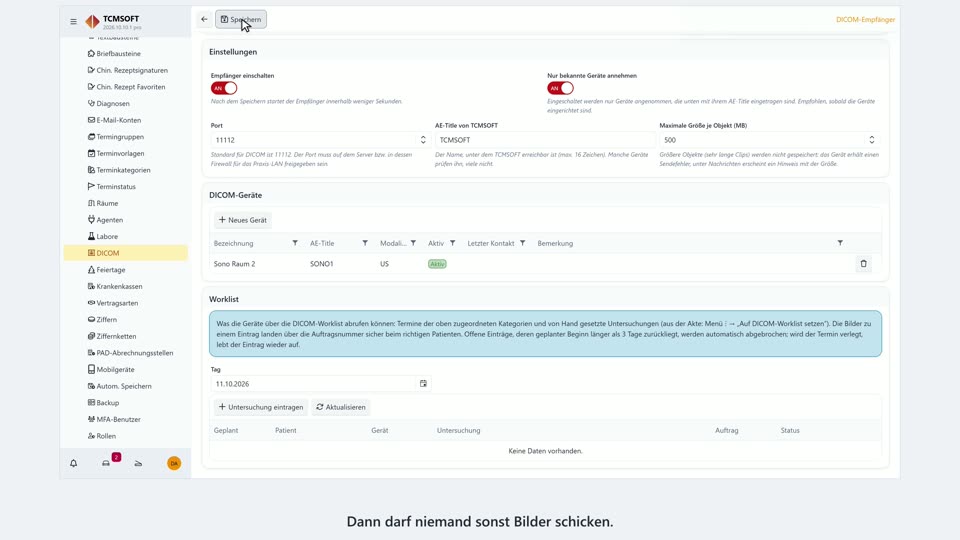This screenshot has width=960, height=540.
Task: Click the Port spinner arrows
Action: (x=422, y=140)
